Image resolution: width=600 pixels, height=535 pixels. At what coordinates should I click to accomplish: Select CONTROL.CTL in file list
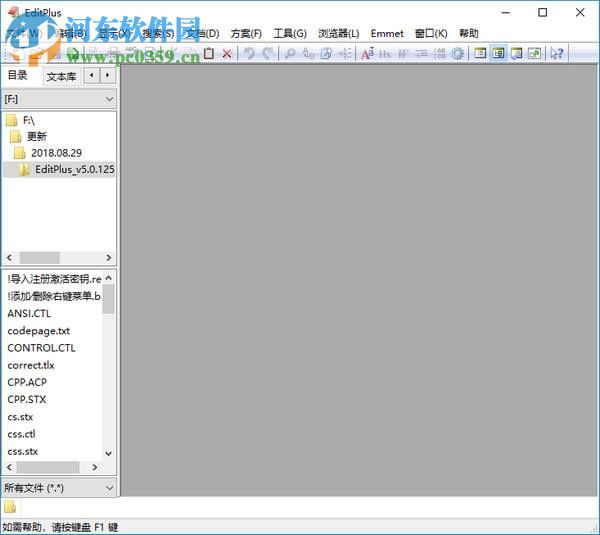click(41, 348)
